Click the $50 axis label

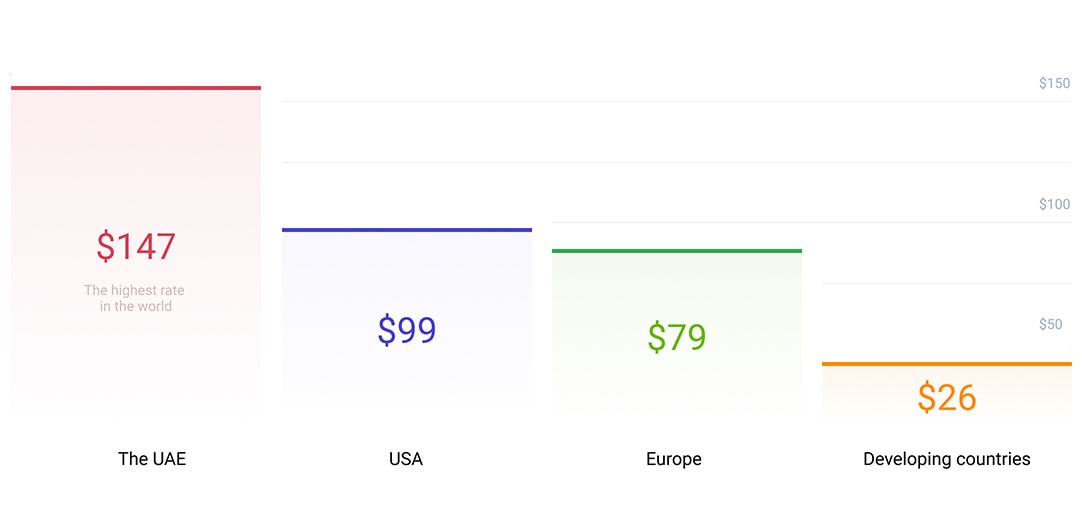click(x=1050, y=324)
